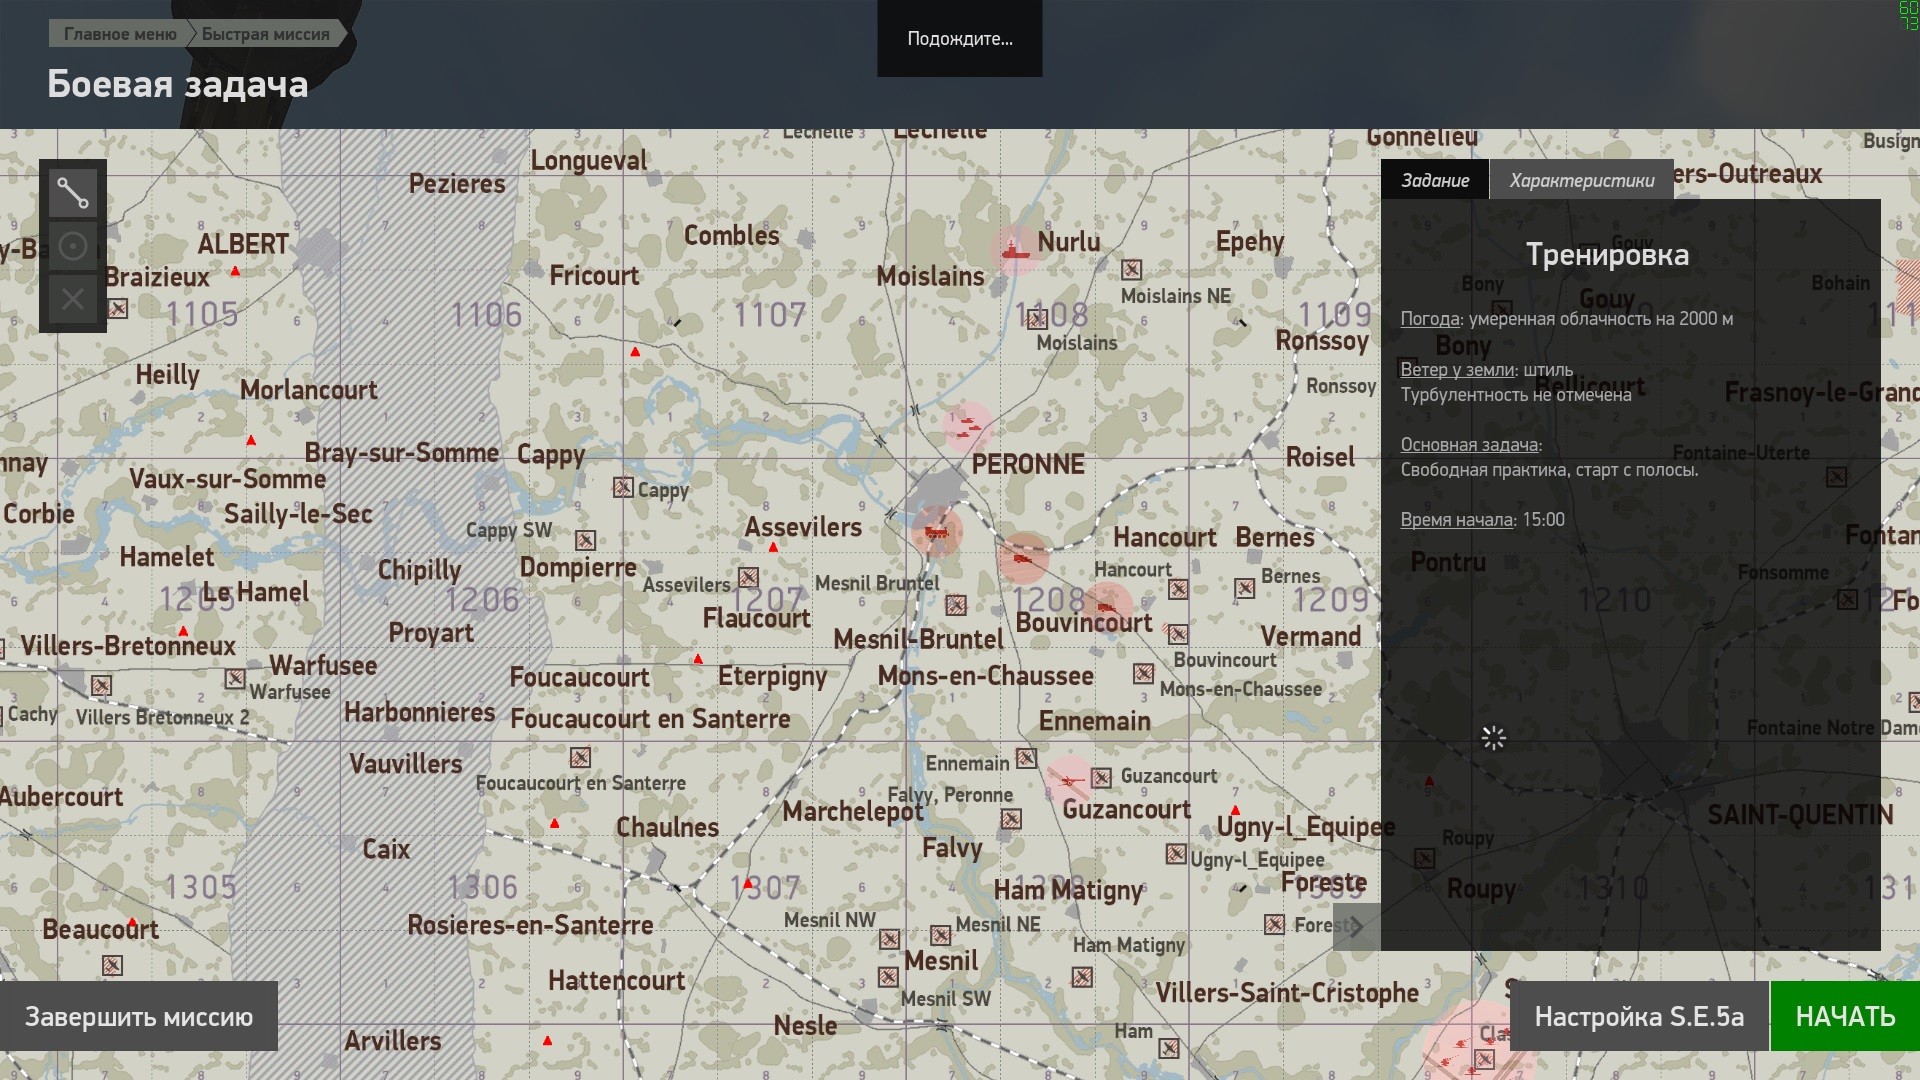
Task: Select the Bouvincourt airfield icon
Action: pos(1179,634)
